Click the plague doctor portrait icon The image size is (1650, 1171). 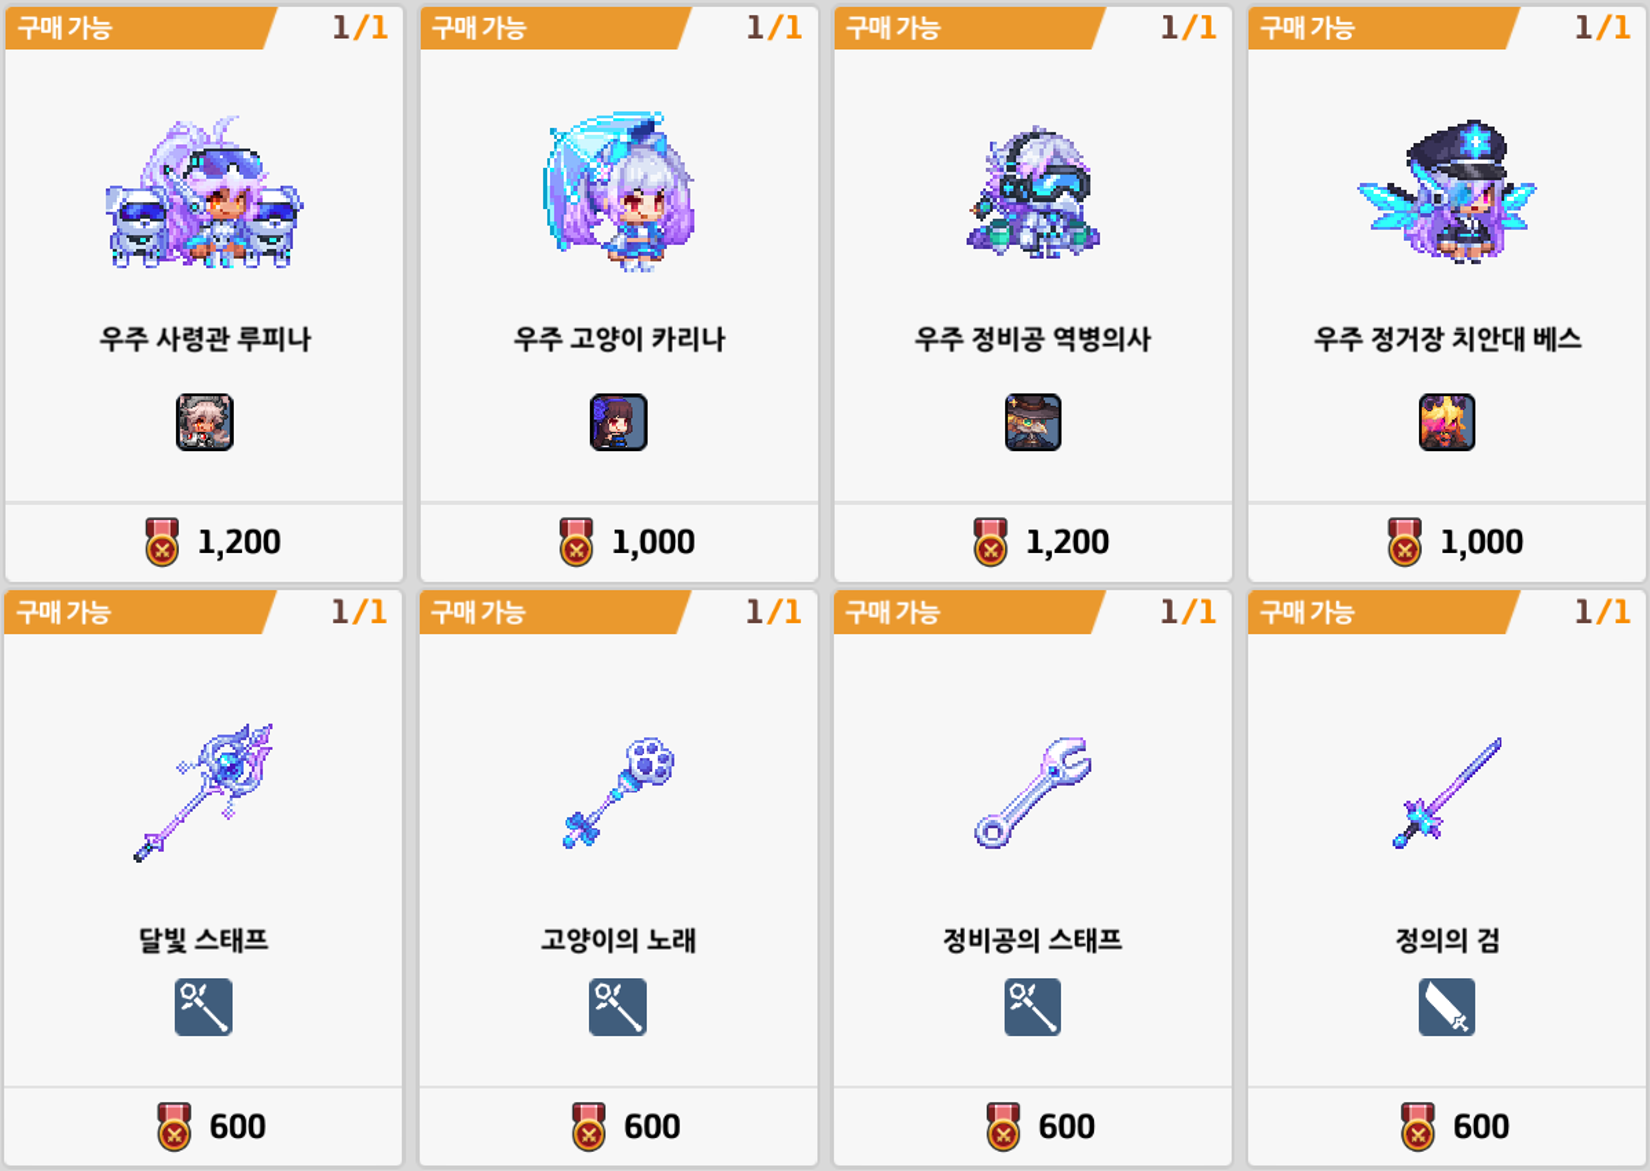[1033, 422]
